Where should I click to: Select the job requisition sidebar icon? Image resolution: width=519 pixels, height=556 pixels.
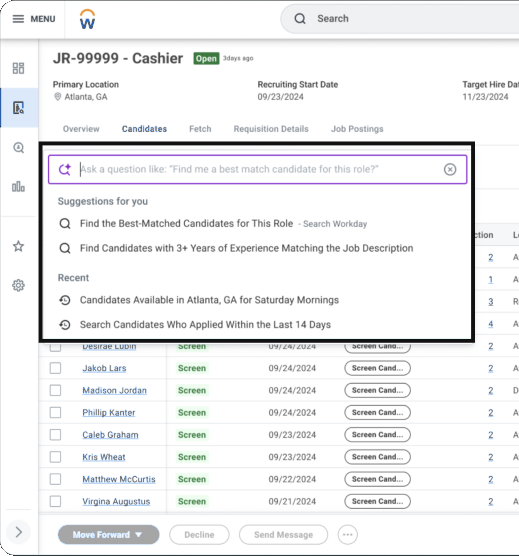(18, 107)
